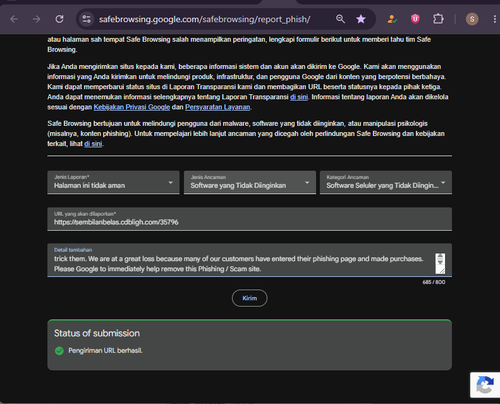
Task: Open the Kebijakan Privasi Google link
Action: [x=132, y=107]
